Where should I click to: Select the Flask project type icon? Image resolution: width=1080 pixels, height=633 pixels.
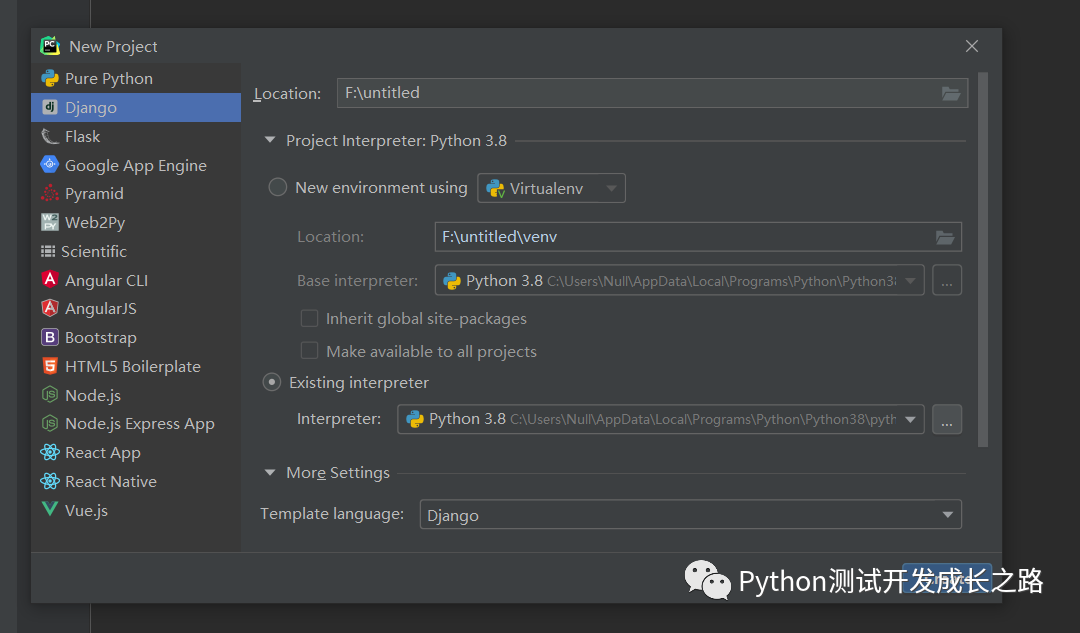pyautogui.click(x=49, y=136)
